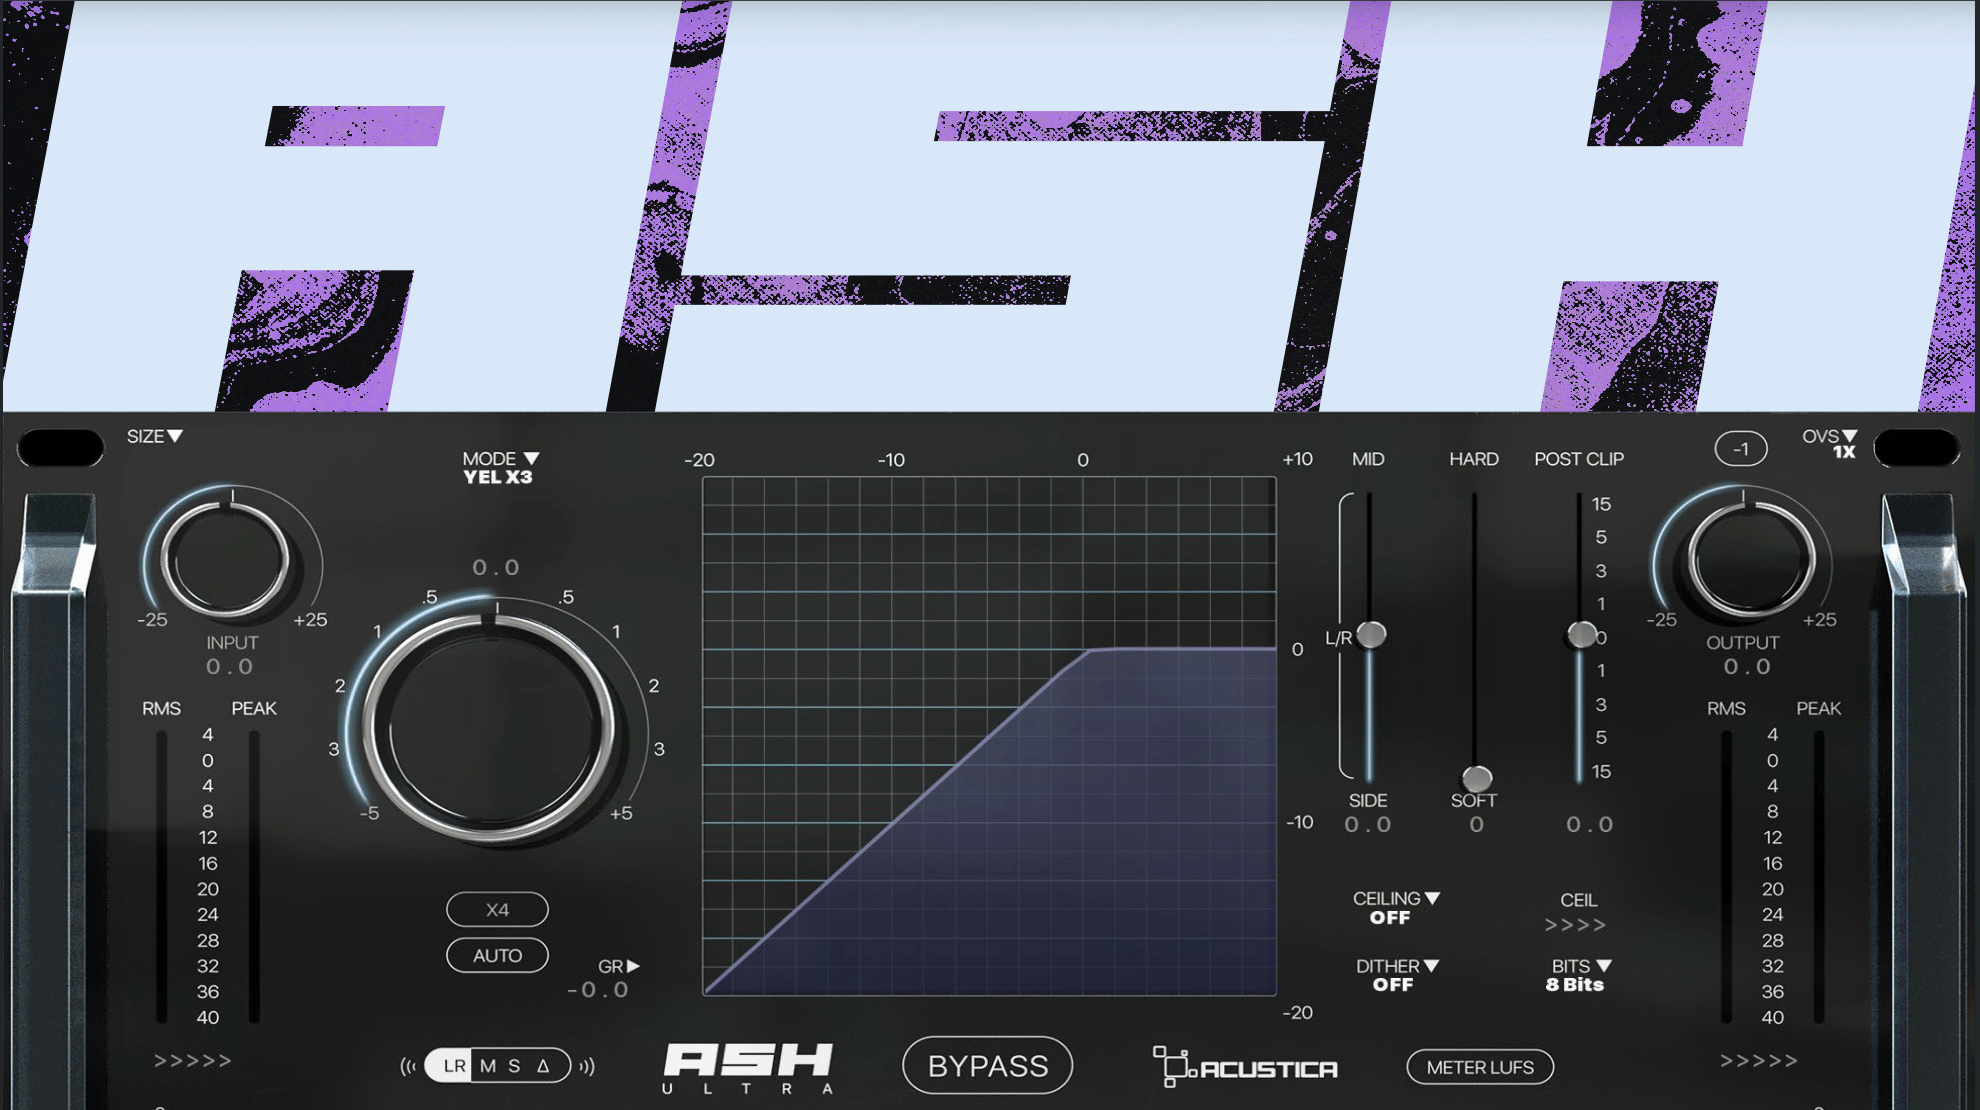The image size is (1980, 1110).
Task: Toggle the X4 button
Action: click(x=497, y=910)
